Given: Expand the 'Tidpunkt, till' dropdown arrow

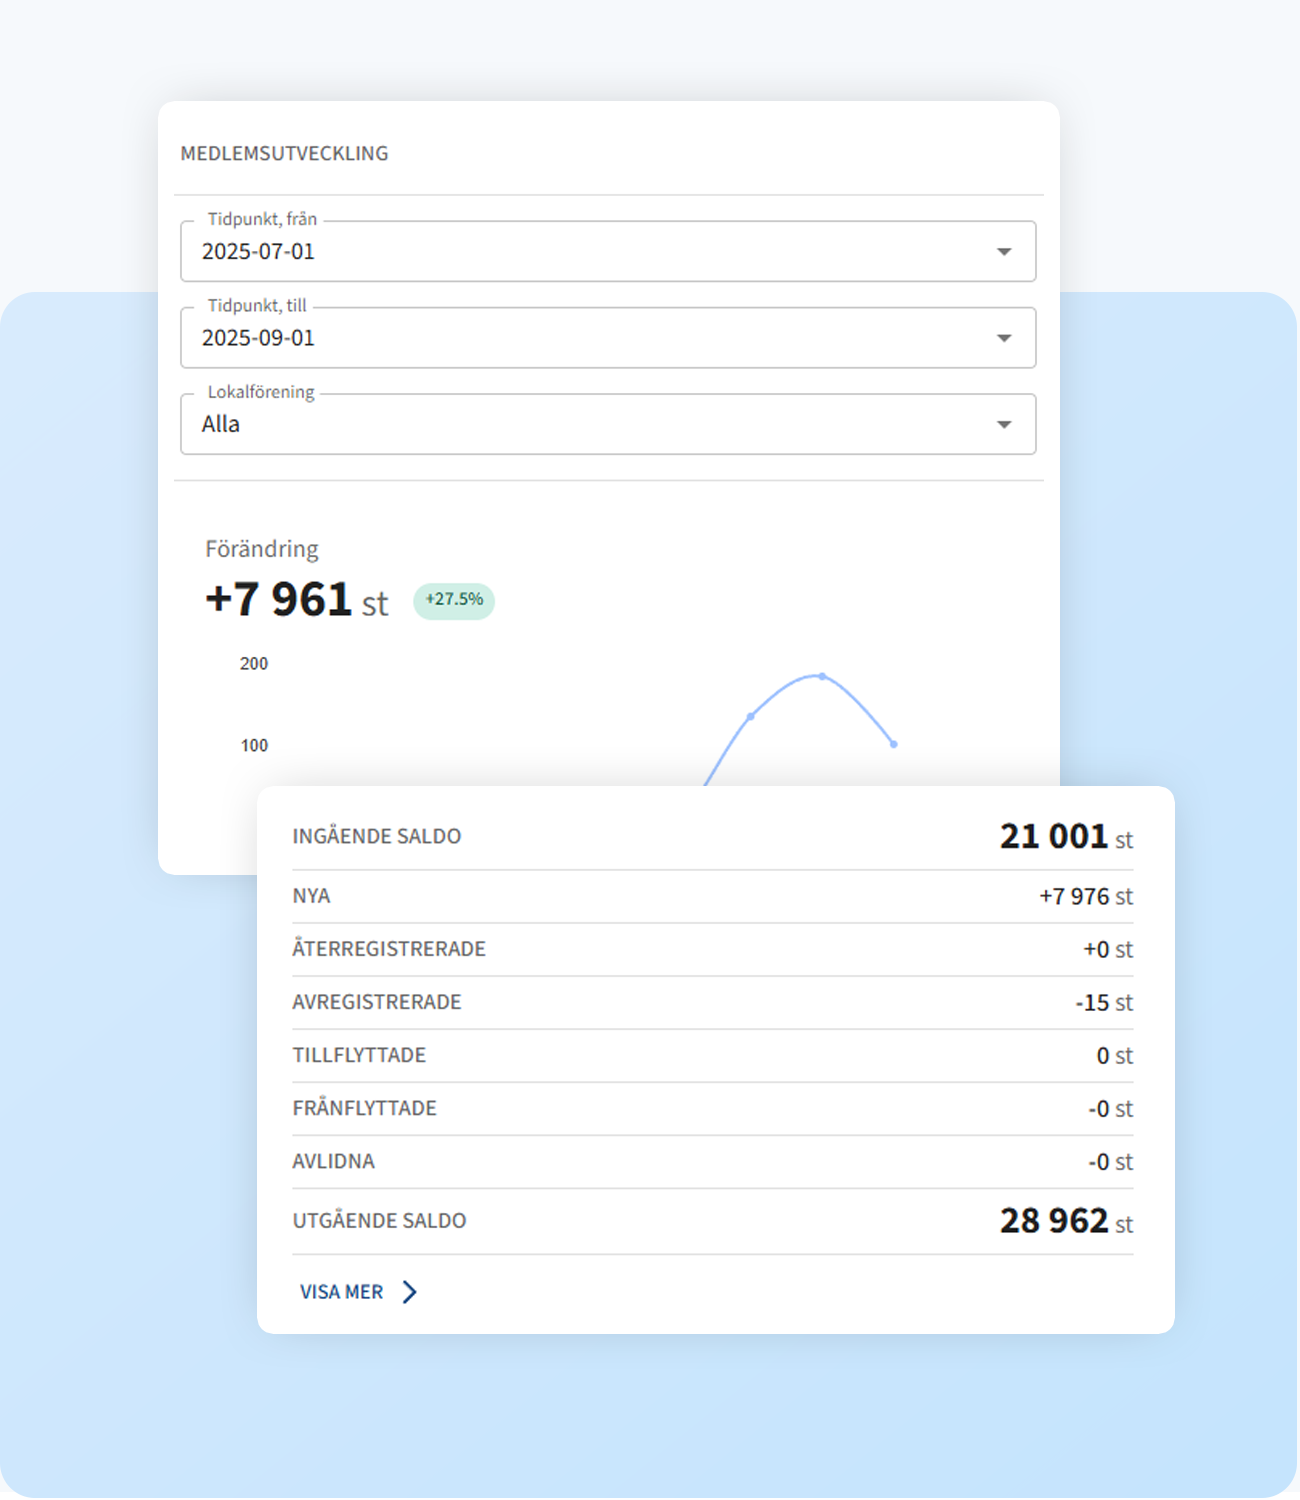Looking at the screenshot, I should 1004,338.
